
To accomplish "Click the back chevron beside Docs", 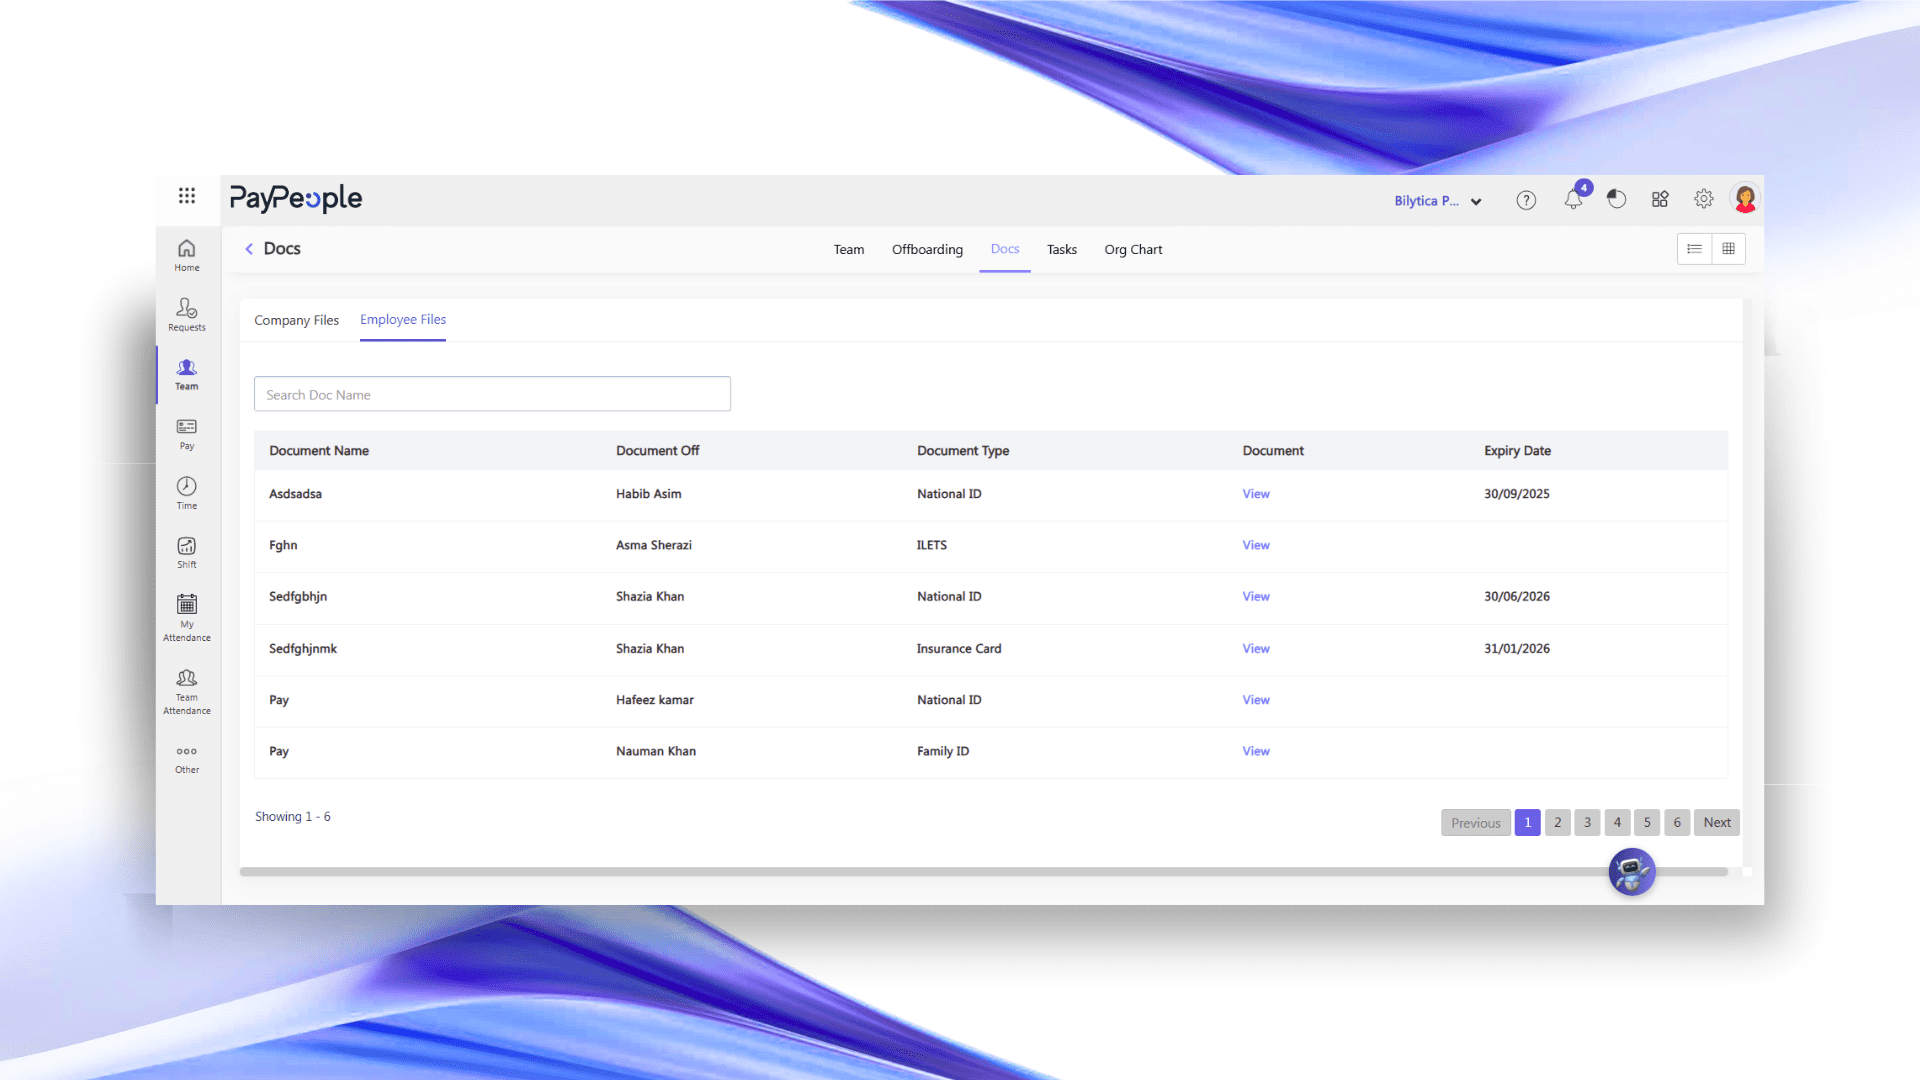I will 249,249.
